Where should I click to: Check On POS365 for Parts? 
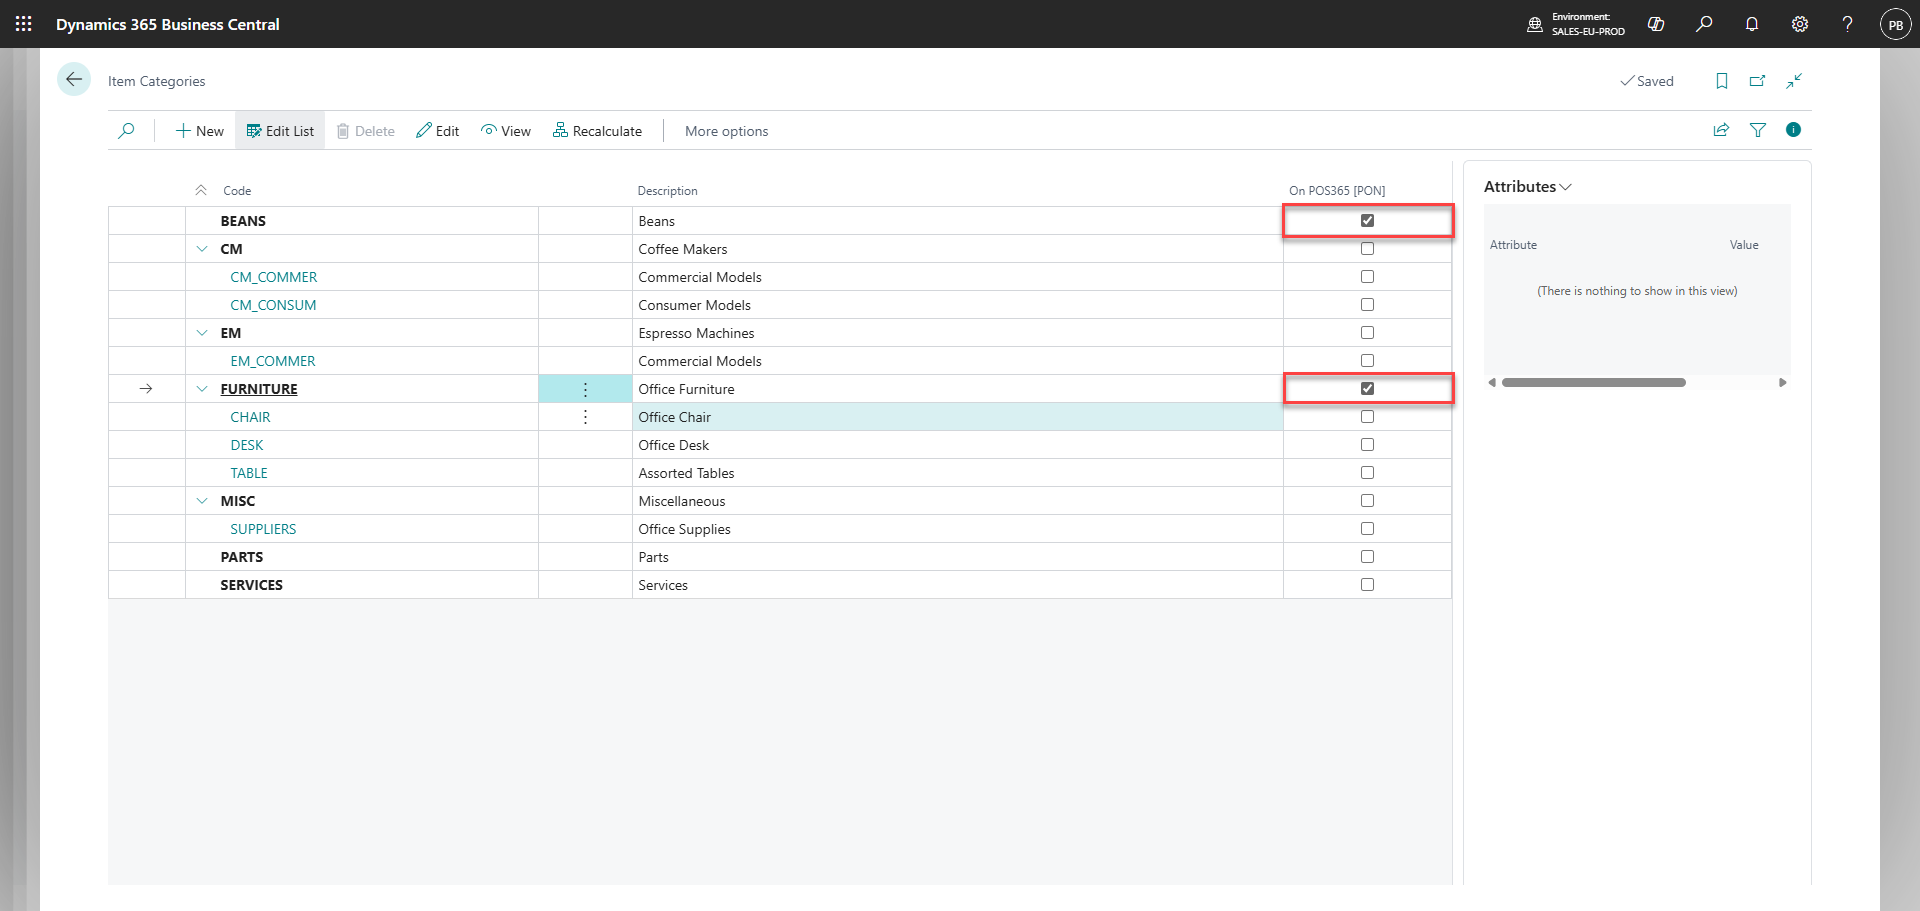click(x=1367, y=557)
